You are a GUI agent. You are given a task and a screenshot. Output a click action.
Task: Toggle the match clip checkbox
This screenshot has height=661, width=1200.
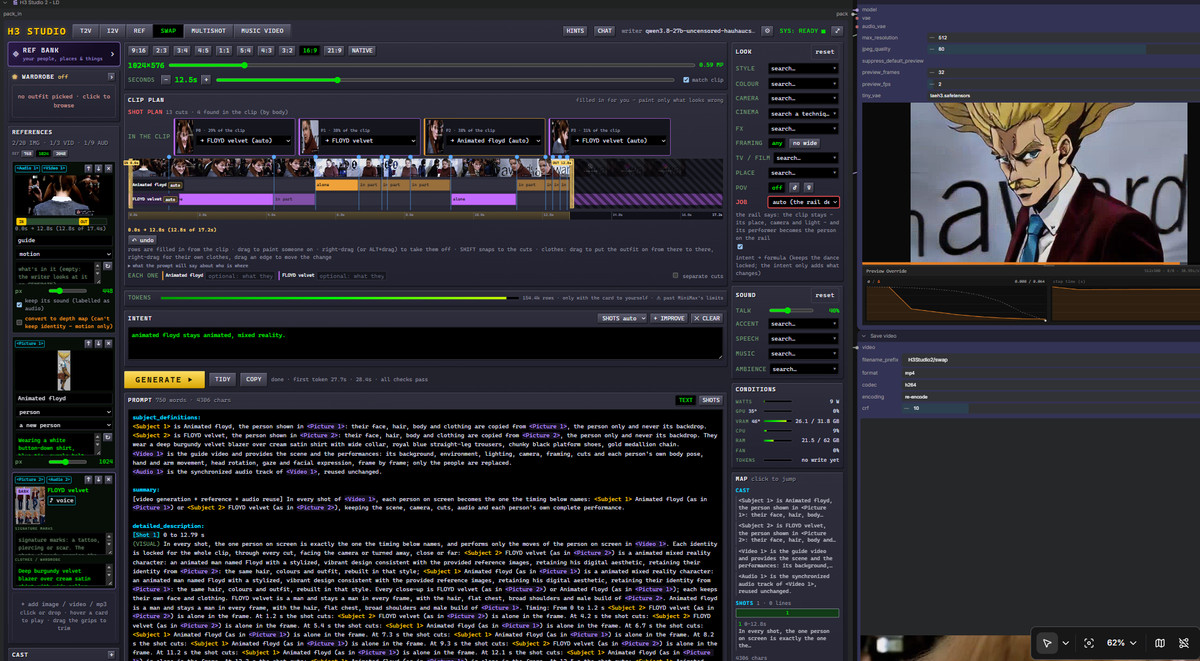tap(686, 80)
